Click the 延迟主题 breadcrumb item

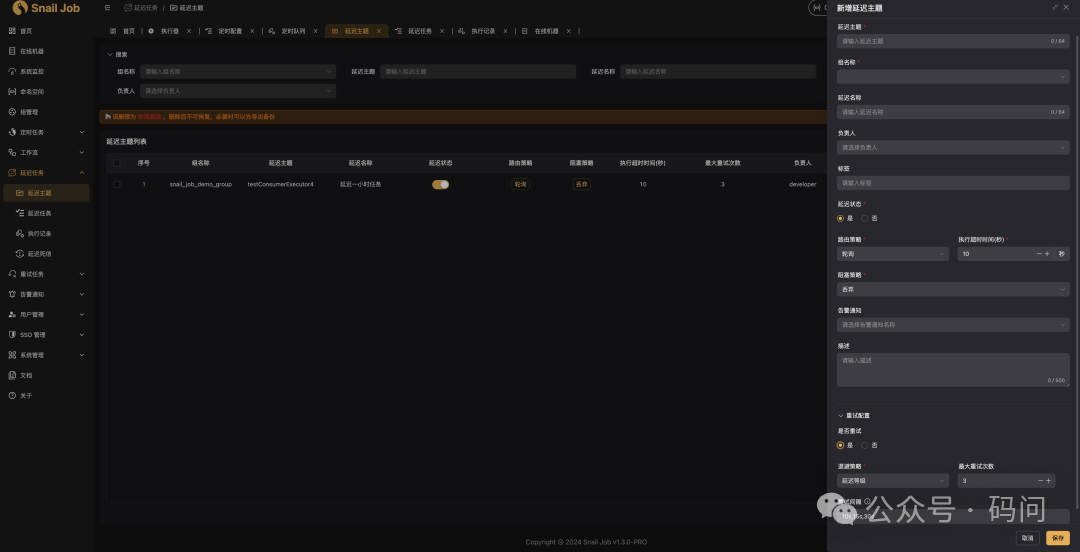coord(187,8)
